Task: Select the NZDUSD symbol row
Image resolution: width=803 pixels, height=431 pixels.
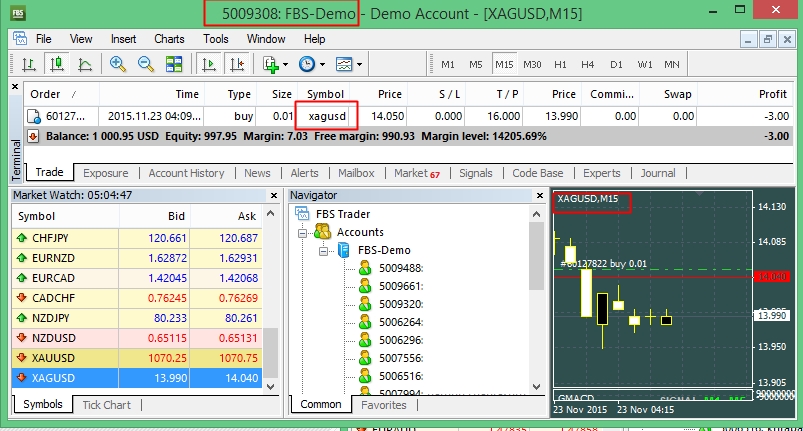Action: 137,338
